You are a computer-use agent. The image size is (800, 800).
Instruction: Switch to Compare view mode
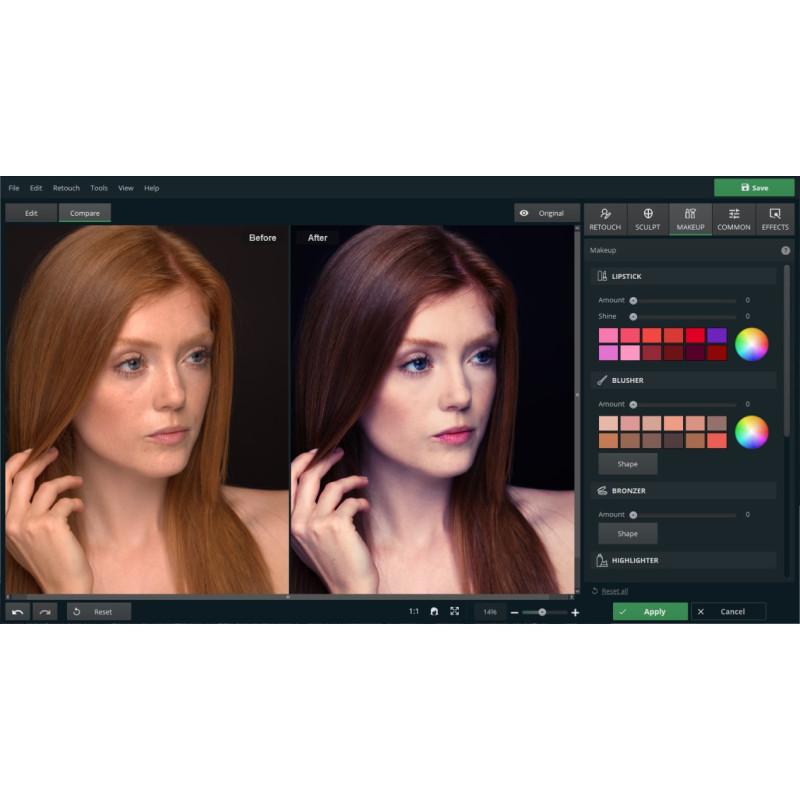[85, 213]
